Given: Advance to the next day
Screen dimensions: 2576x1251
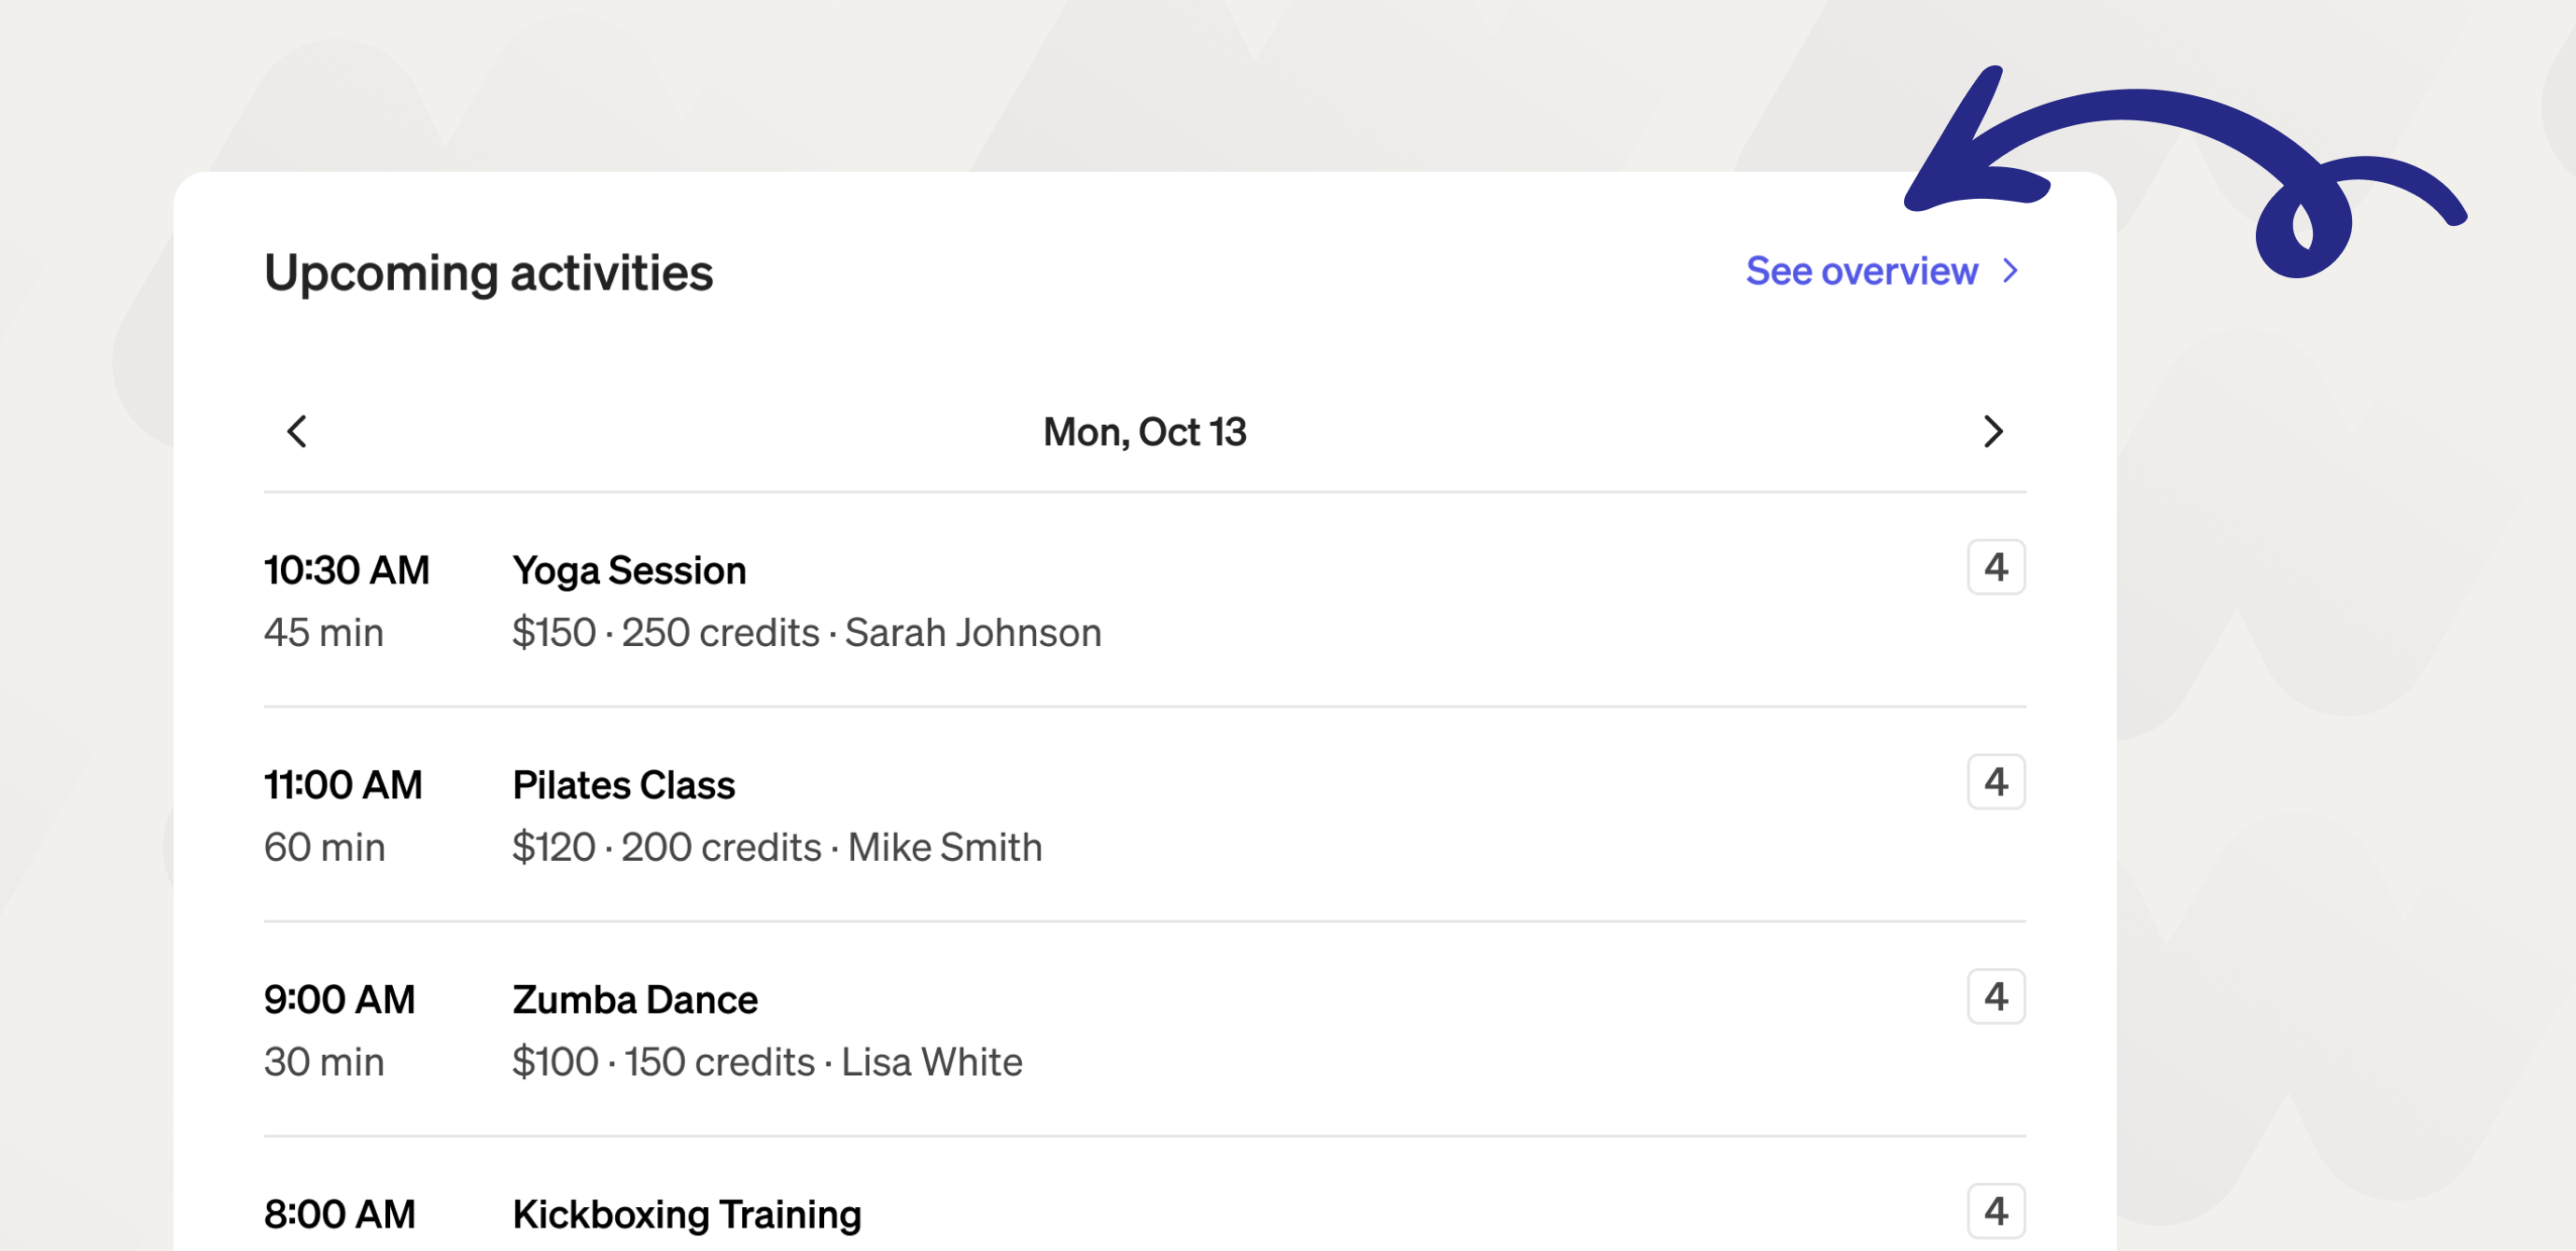Looking at the screenshot, I should tap(1992, 431).
